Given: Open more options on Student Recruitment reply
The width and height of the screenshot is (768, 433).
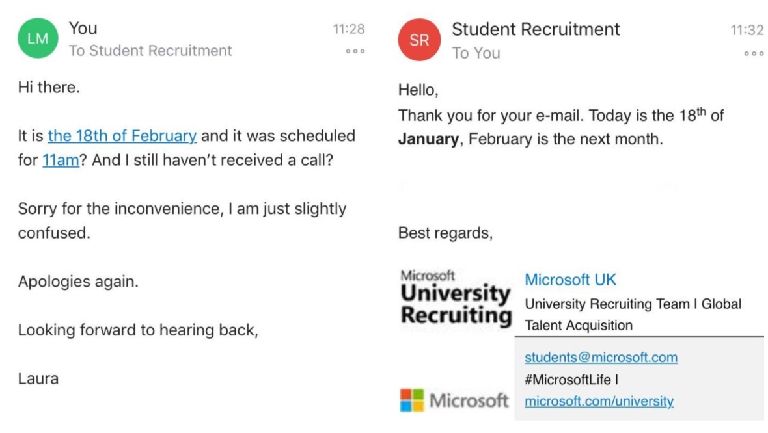Looking at the screenshot, I should click(754, 53).
